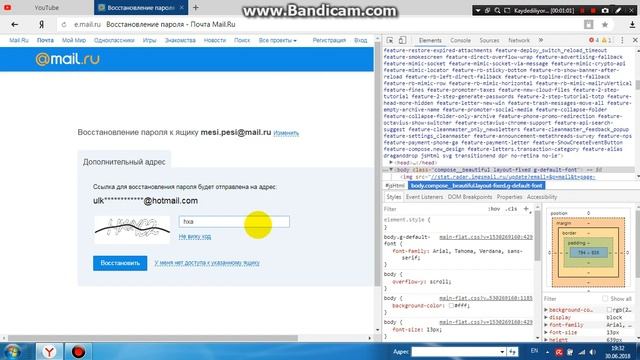Click the Bandicam pencil drawing icon

618,10
